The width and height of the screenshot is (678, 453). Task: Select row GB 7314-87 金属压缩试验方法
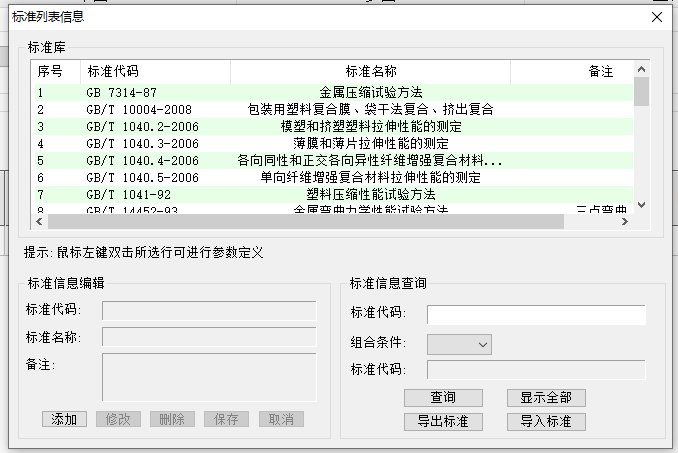point(330,93)
